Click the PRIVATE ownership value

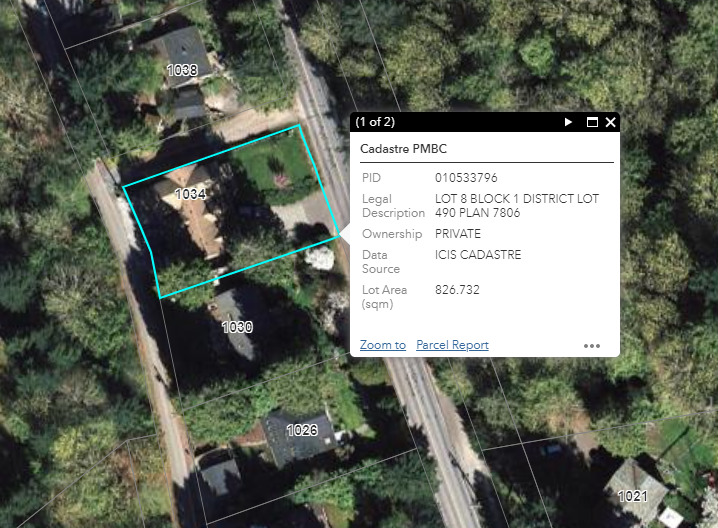(x=458, y=234)
